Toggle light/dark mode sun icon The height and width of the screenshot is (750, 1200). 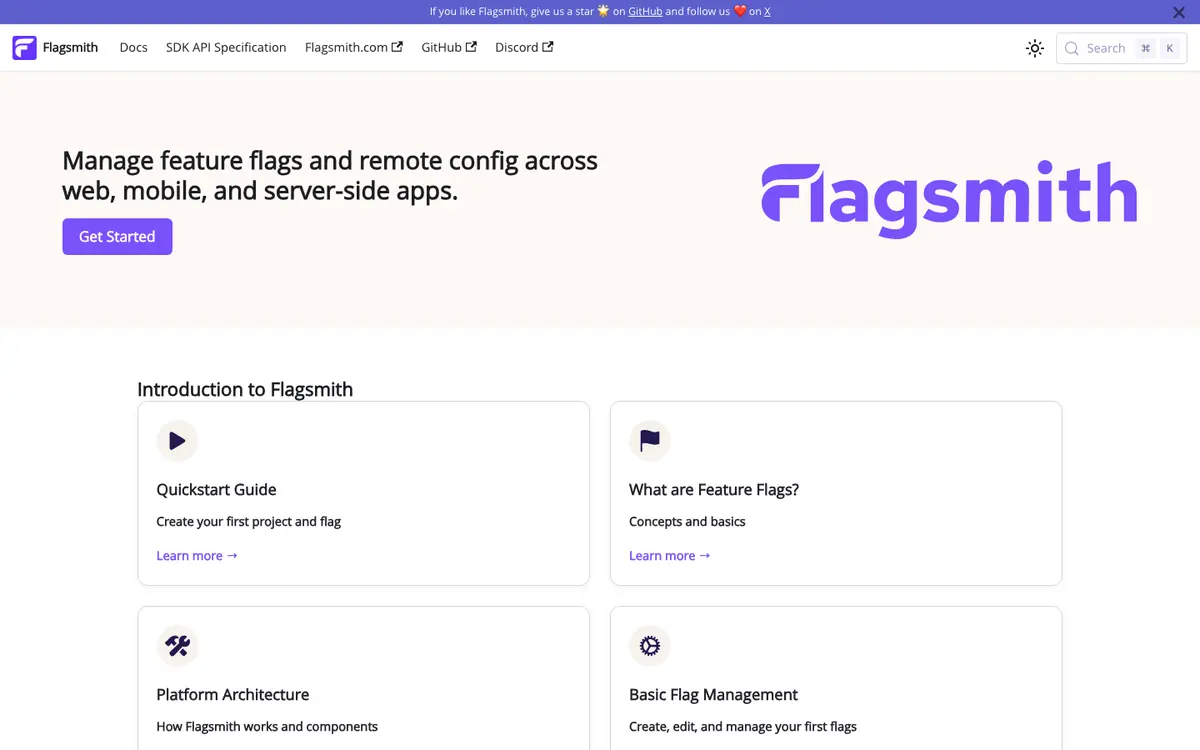[1035, 48]
